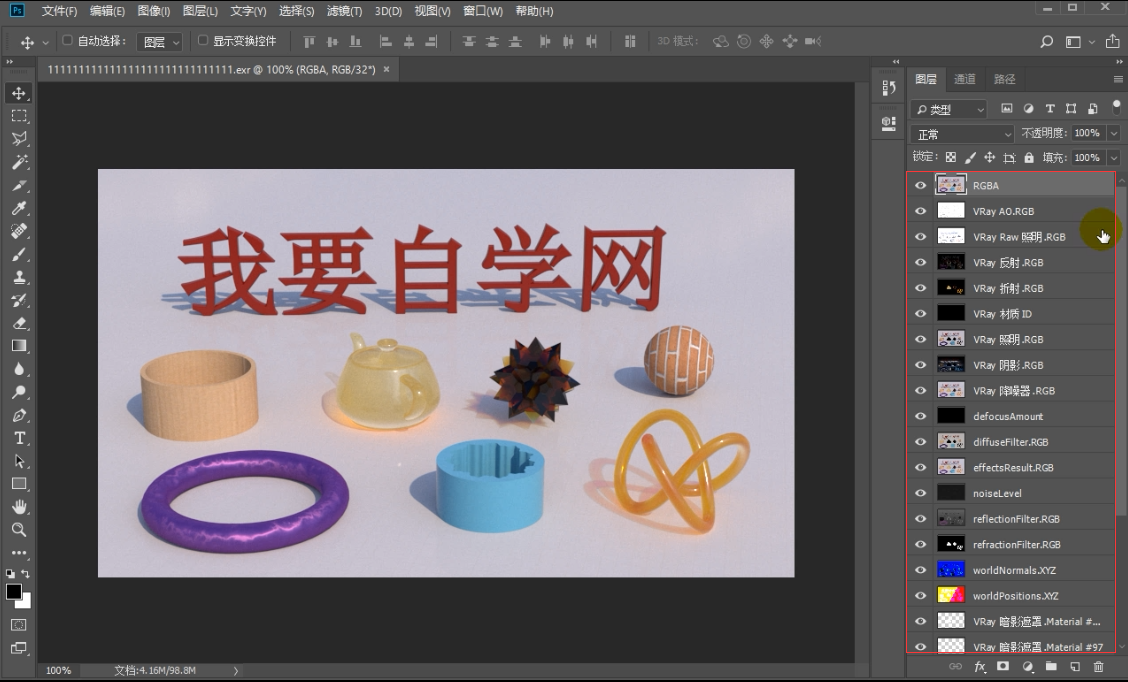Toggle visibility of the worldNormals.XYZ layer
This screenshot has width=1128, height=682.
click(920, 569)
